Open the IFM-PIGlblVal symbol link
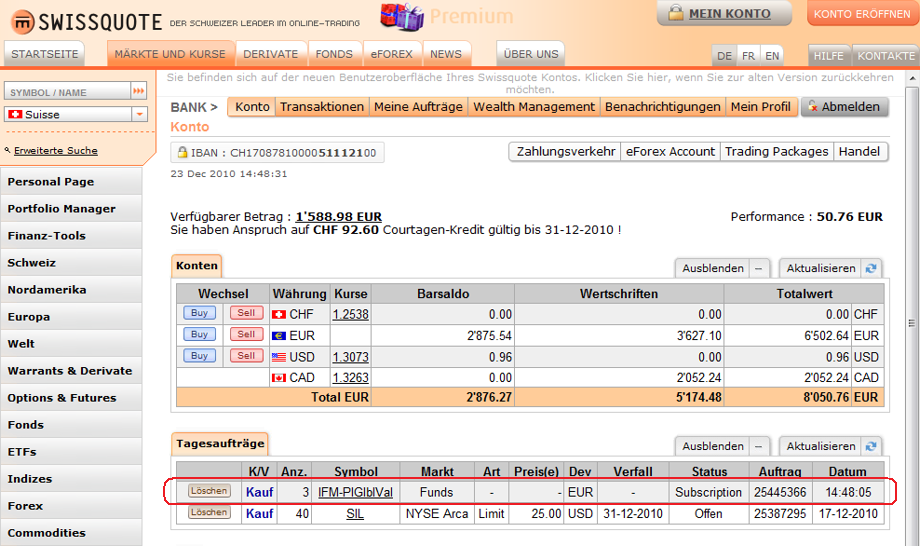Image resolution: width=920 pixels, height=546 pixels. coord(356,493)
